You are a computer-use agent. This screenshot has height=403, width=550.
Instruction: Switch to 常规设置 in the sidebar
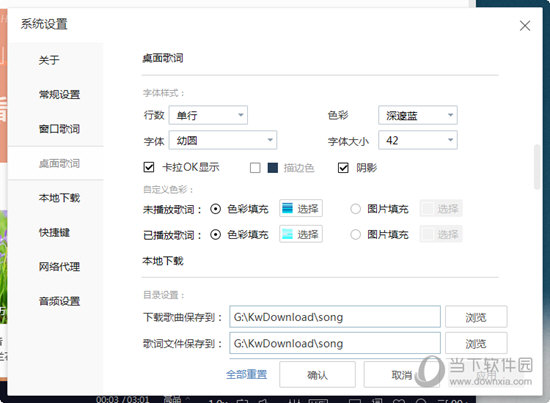tap(59, 94)
